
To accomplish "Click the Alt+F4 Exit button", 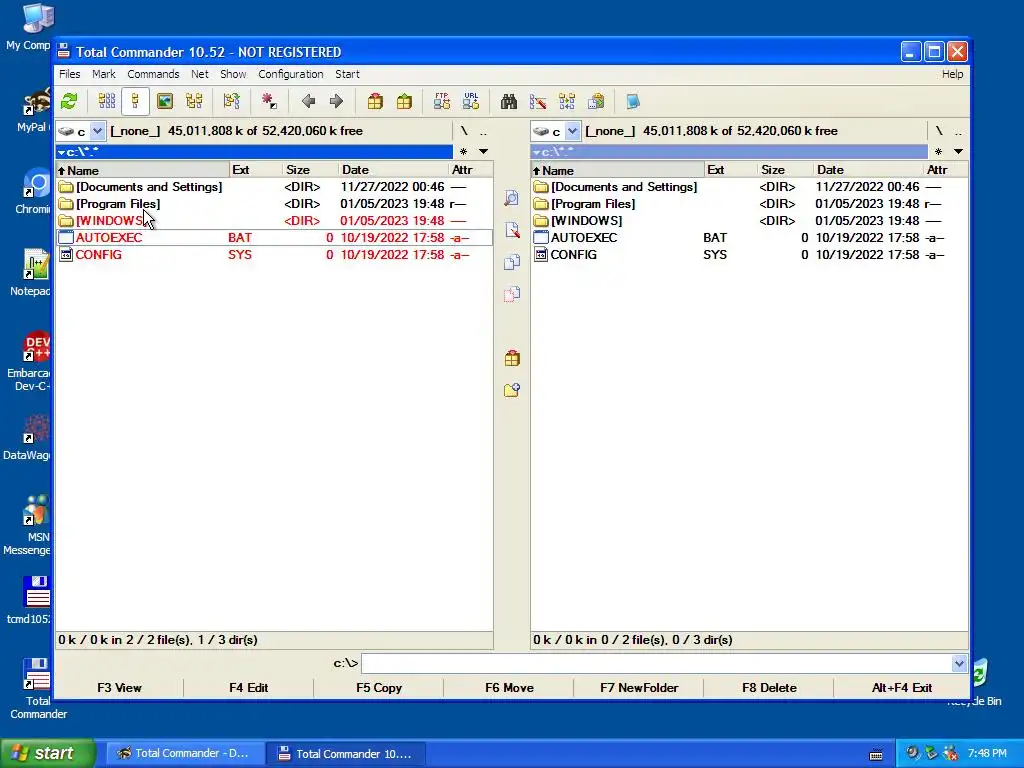I will 901,688.
